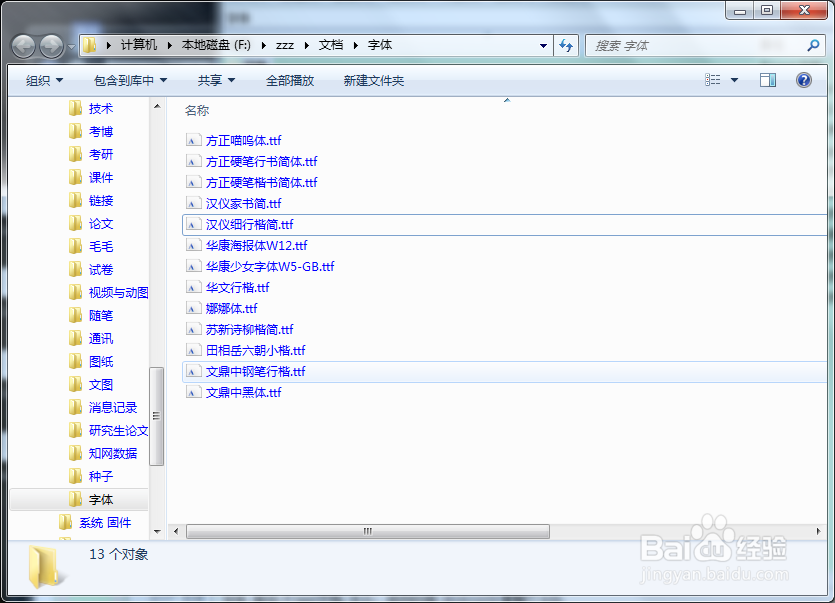
Task: Click the file list scroll right arrow
Action: coord(818,531)
